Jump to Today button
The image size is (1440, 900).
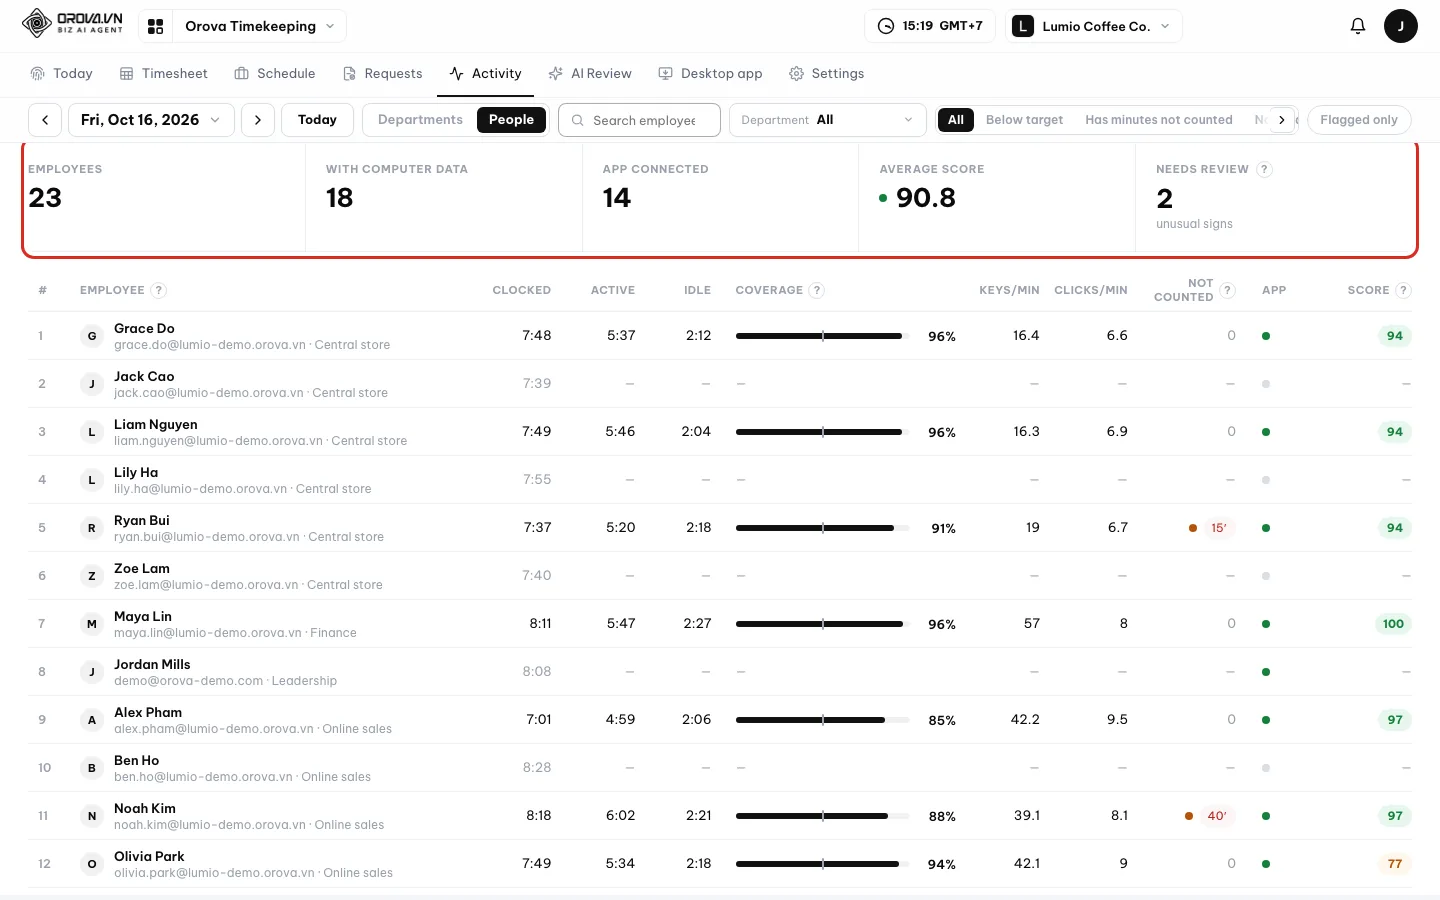click(x=317, y=120)
